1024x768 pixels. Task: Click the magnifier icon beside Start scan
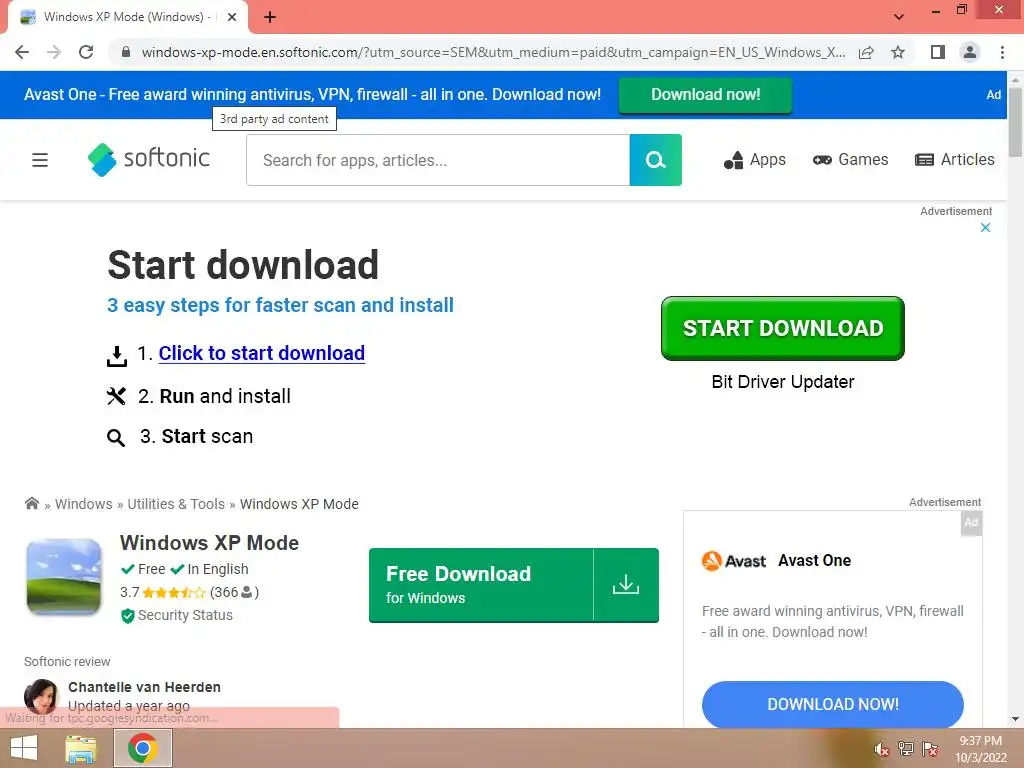click(116, 438)
